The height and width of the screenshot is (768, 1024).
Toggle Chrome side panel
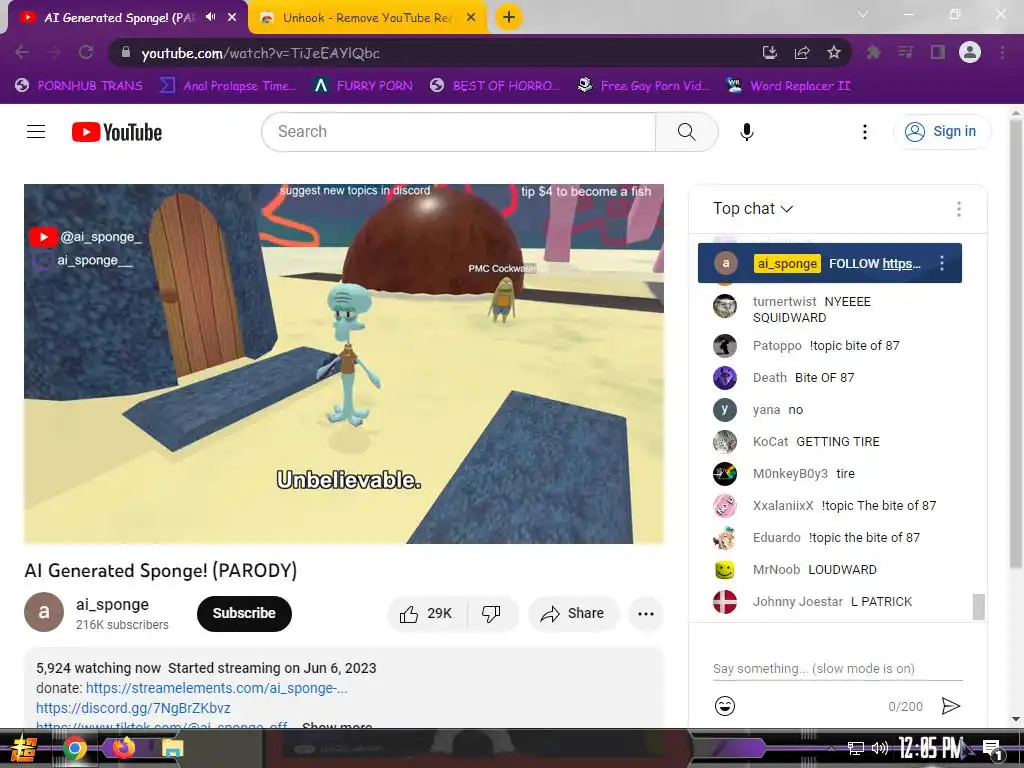click(x=938, y=52)
